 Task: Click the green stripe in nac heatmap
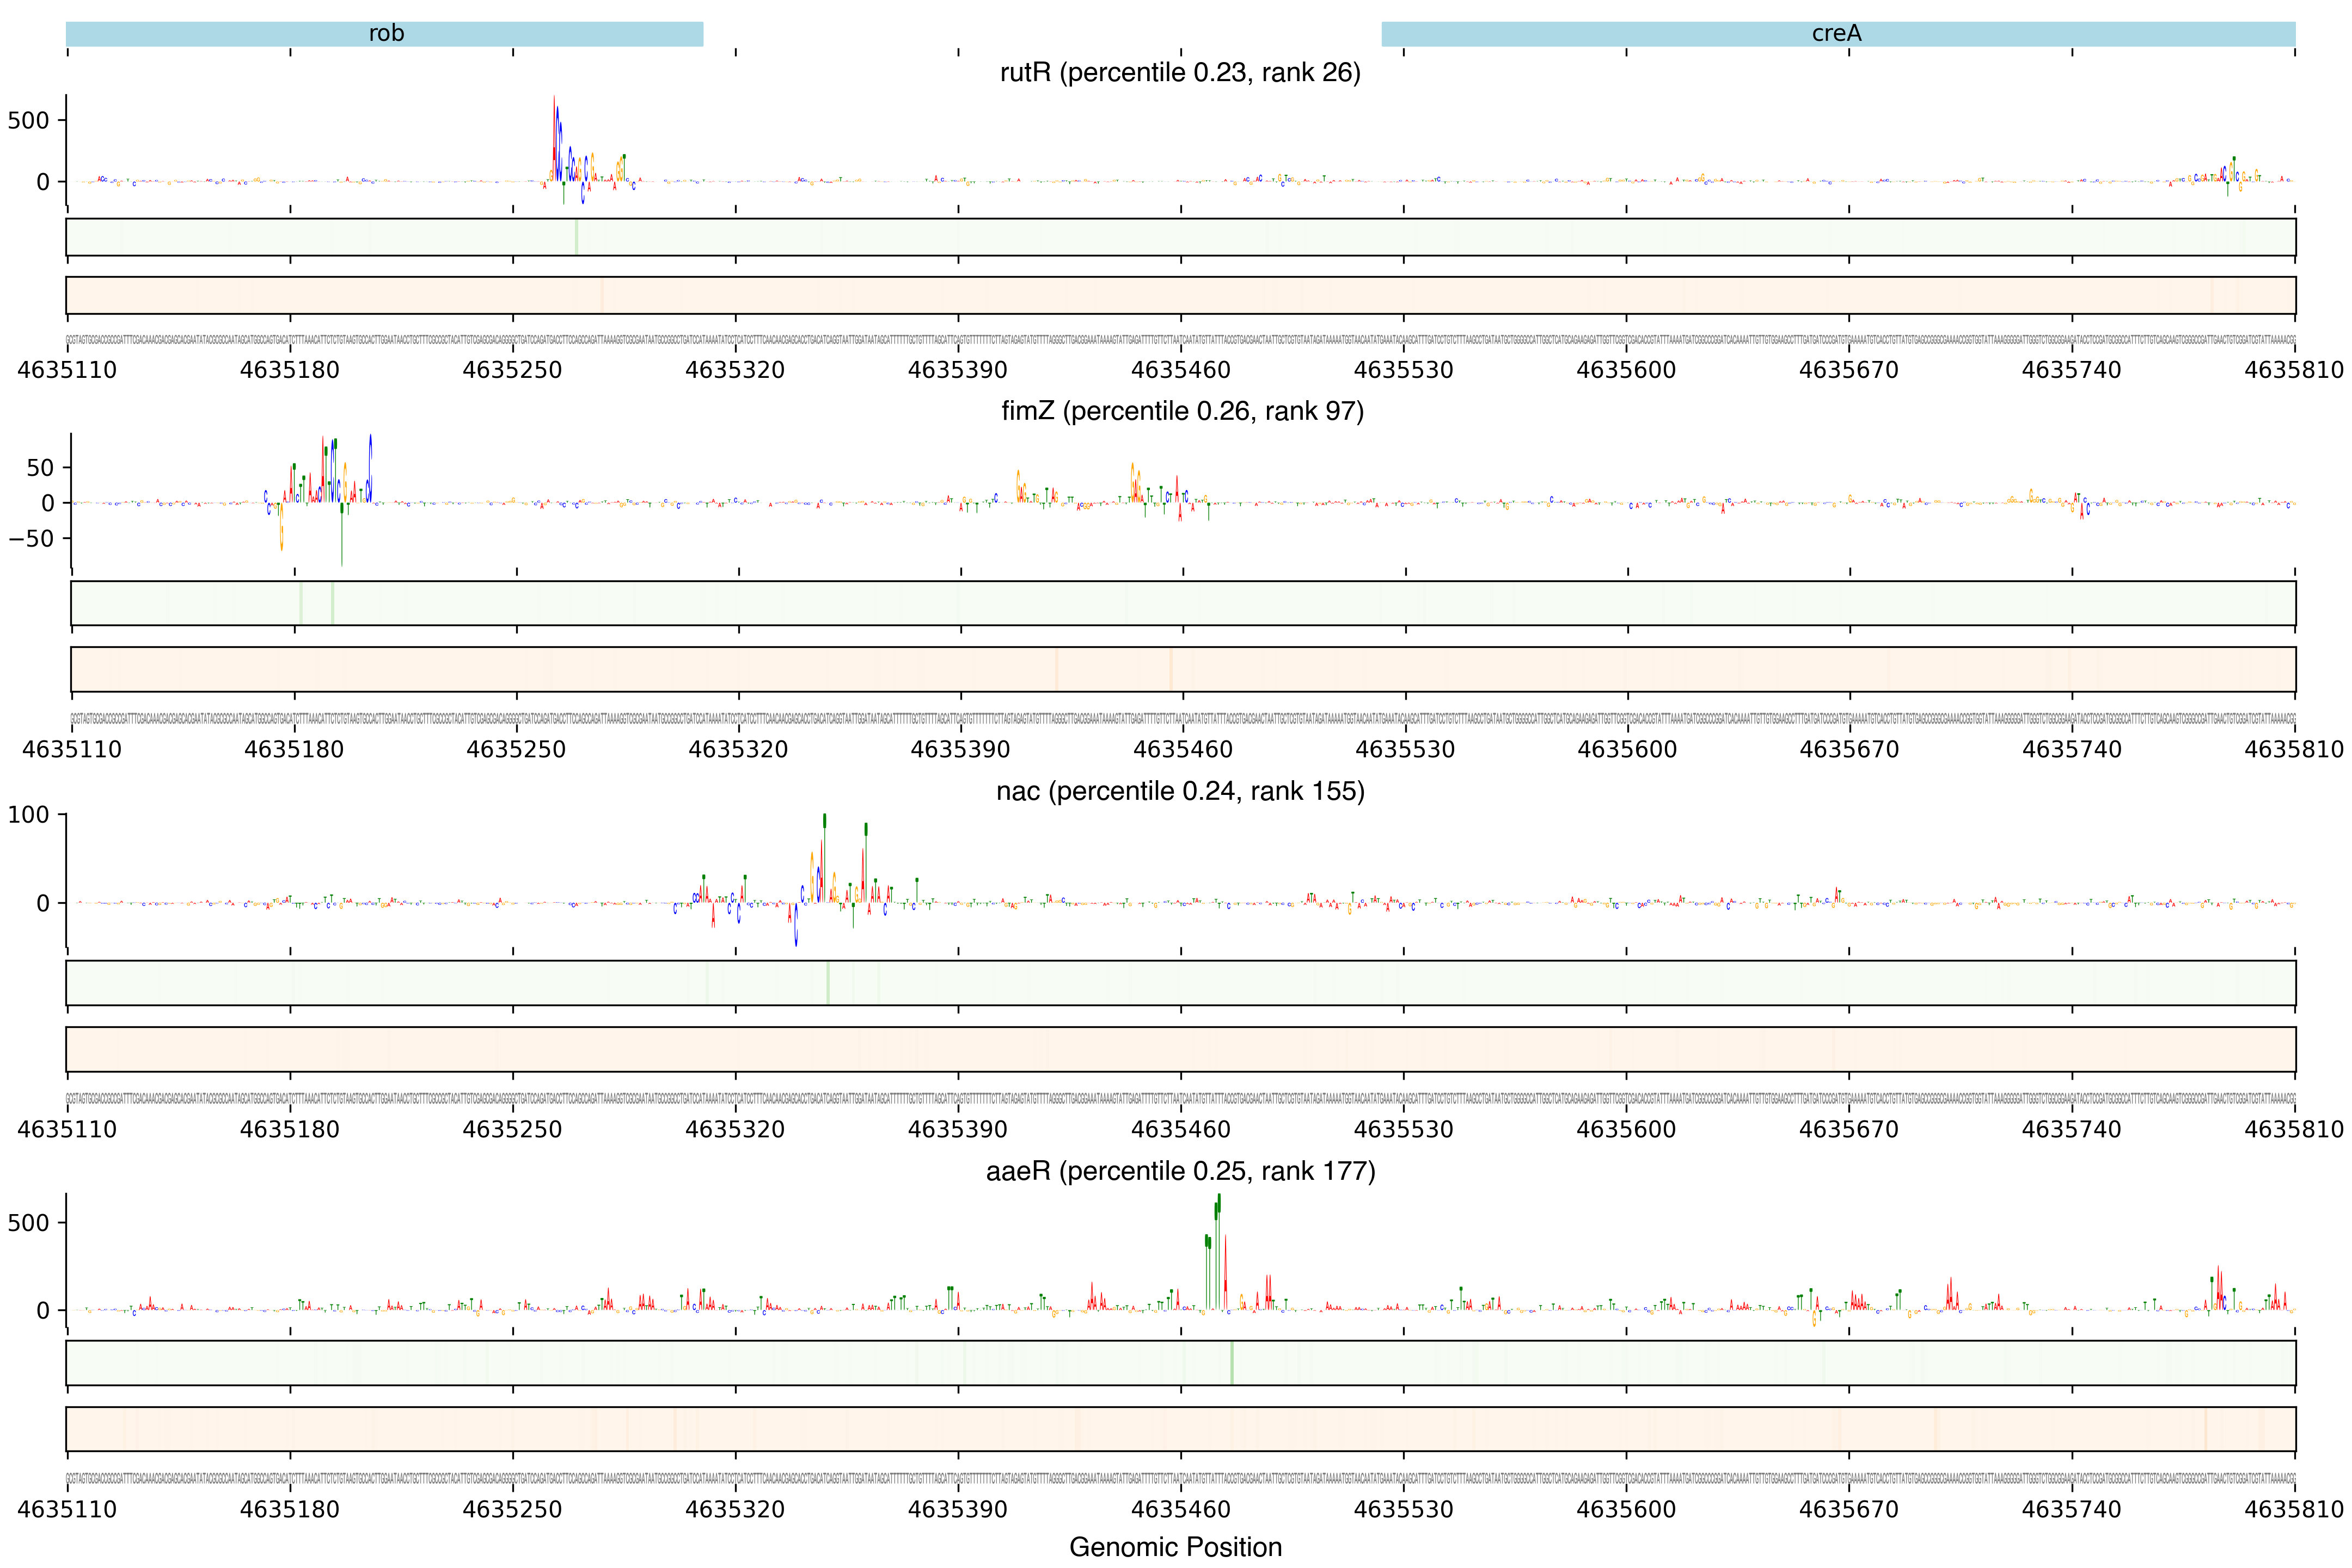[828, 983]
